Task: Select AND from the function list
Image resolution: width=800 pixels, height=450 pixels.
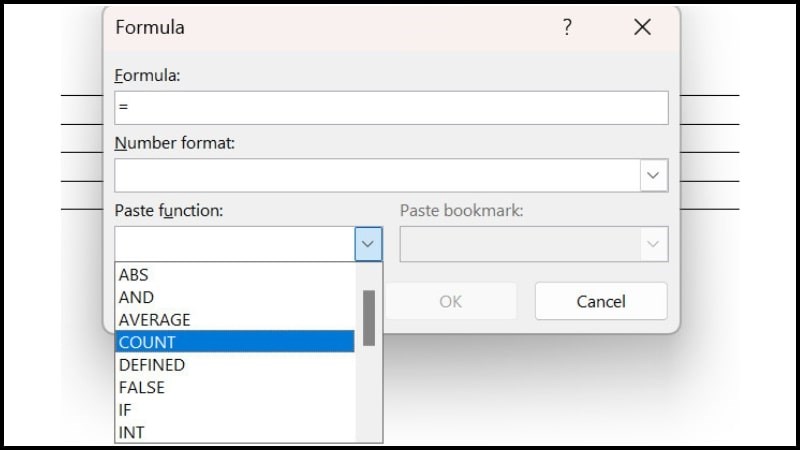Action: [x=137, y=297]
